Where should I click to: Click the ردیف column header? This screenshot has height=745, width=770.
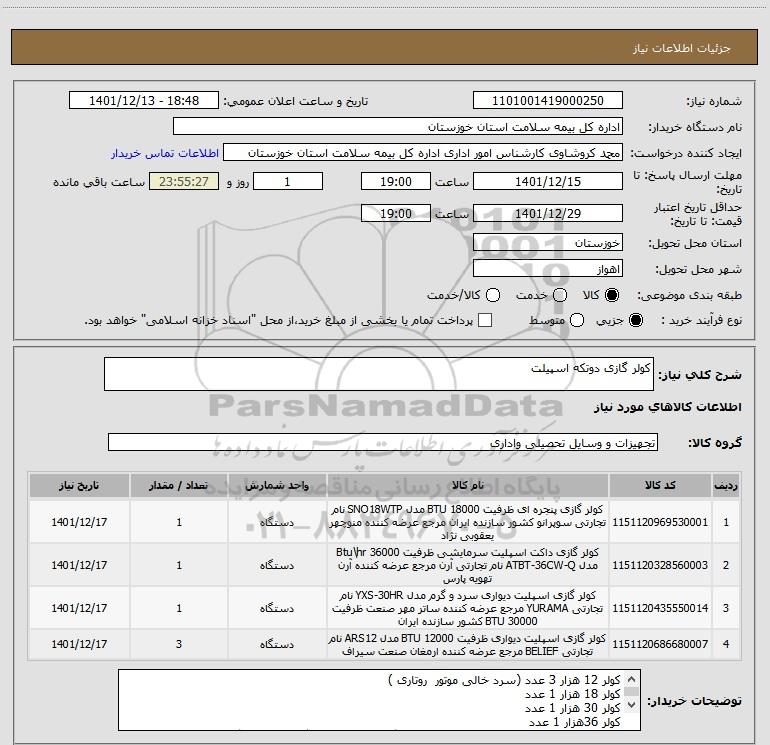[x=726, y=485]
